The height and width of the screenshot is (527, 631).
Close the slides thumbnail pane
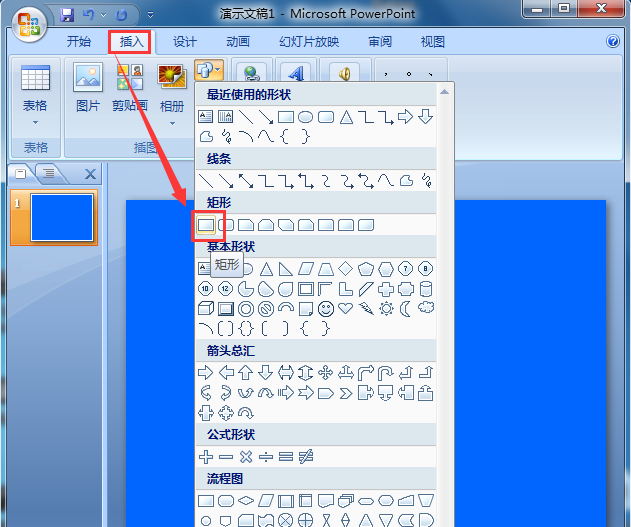pos(90,174)
